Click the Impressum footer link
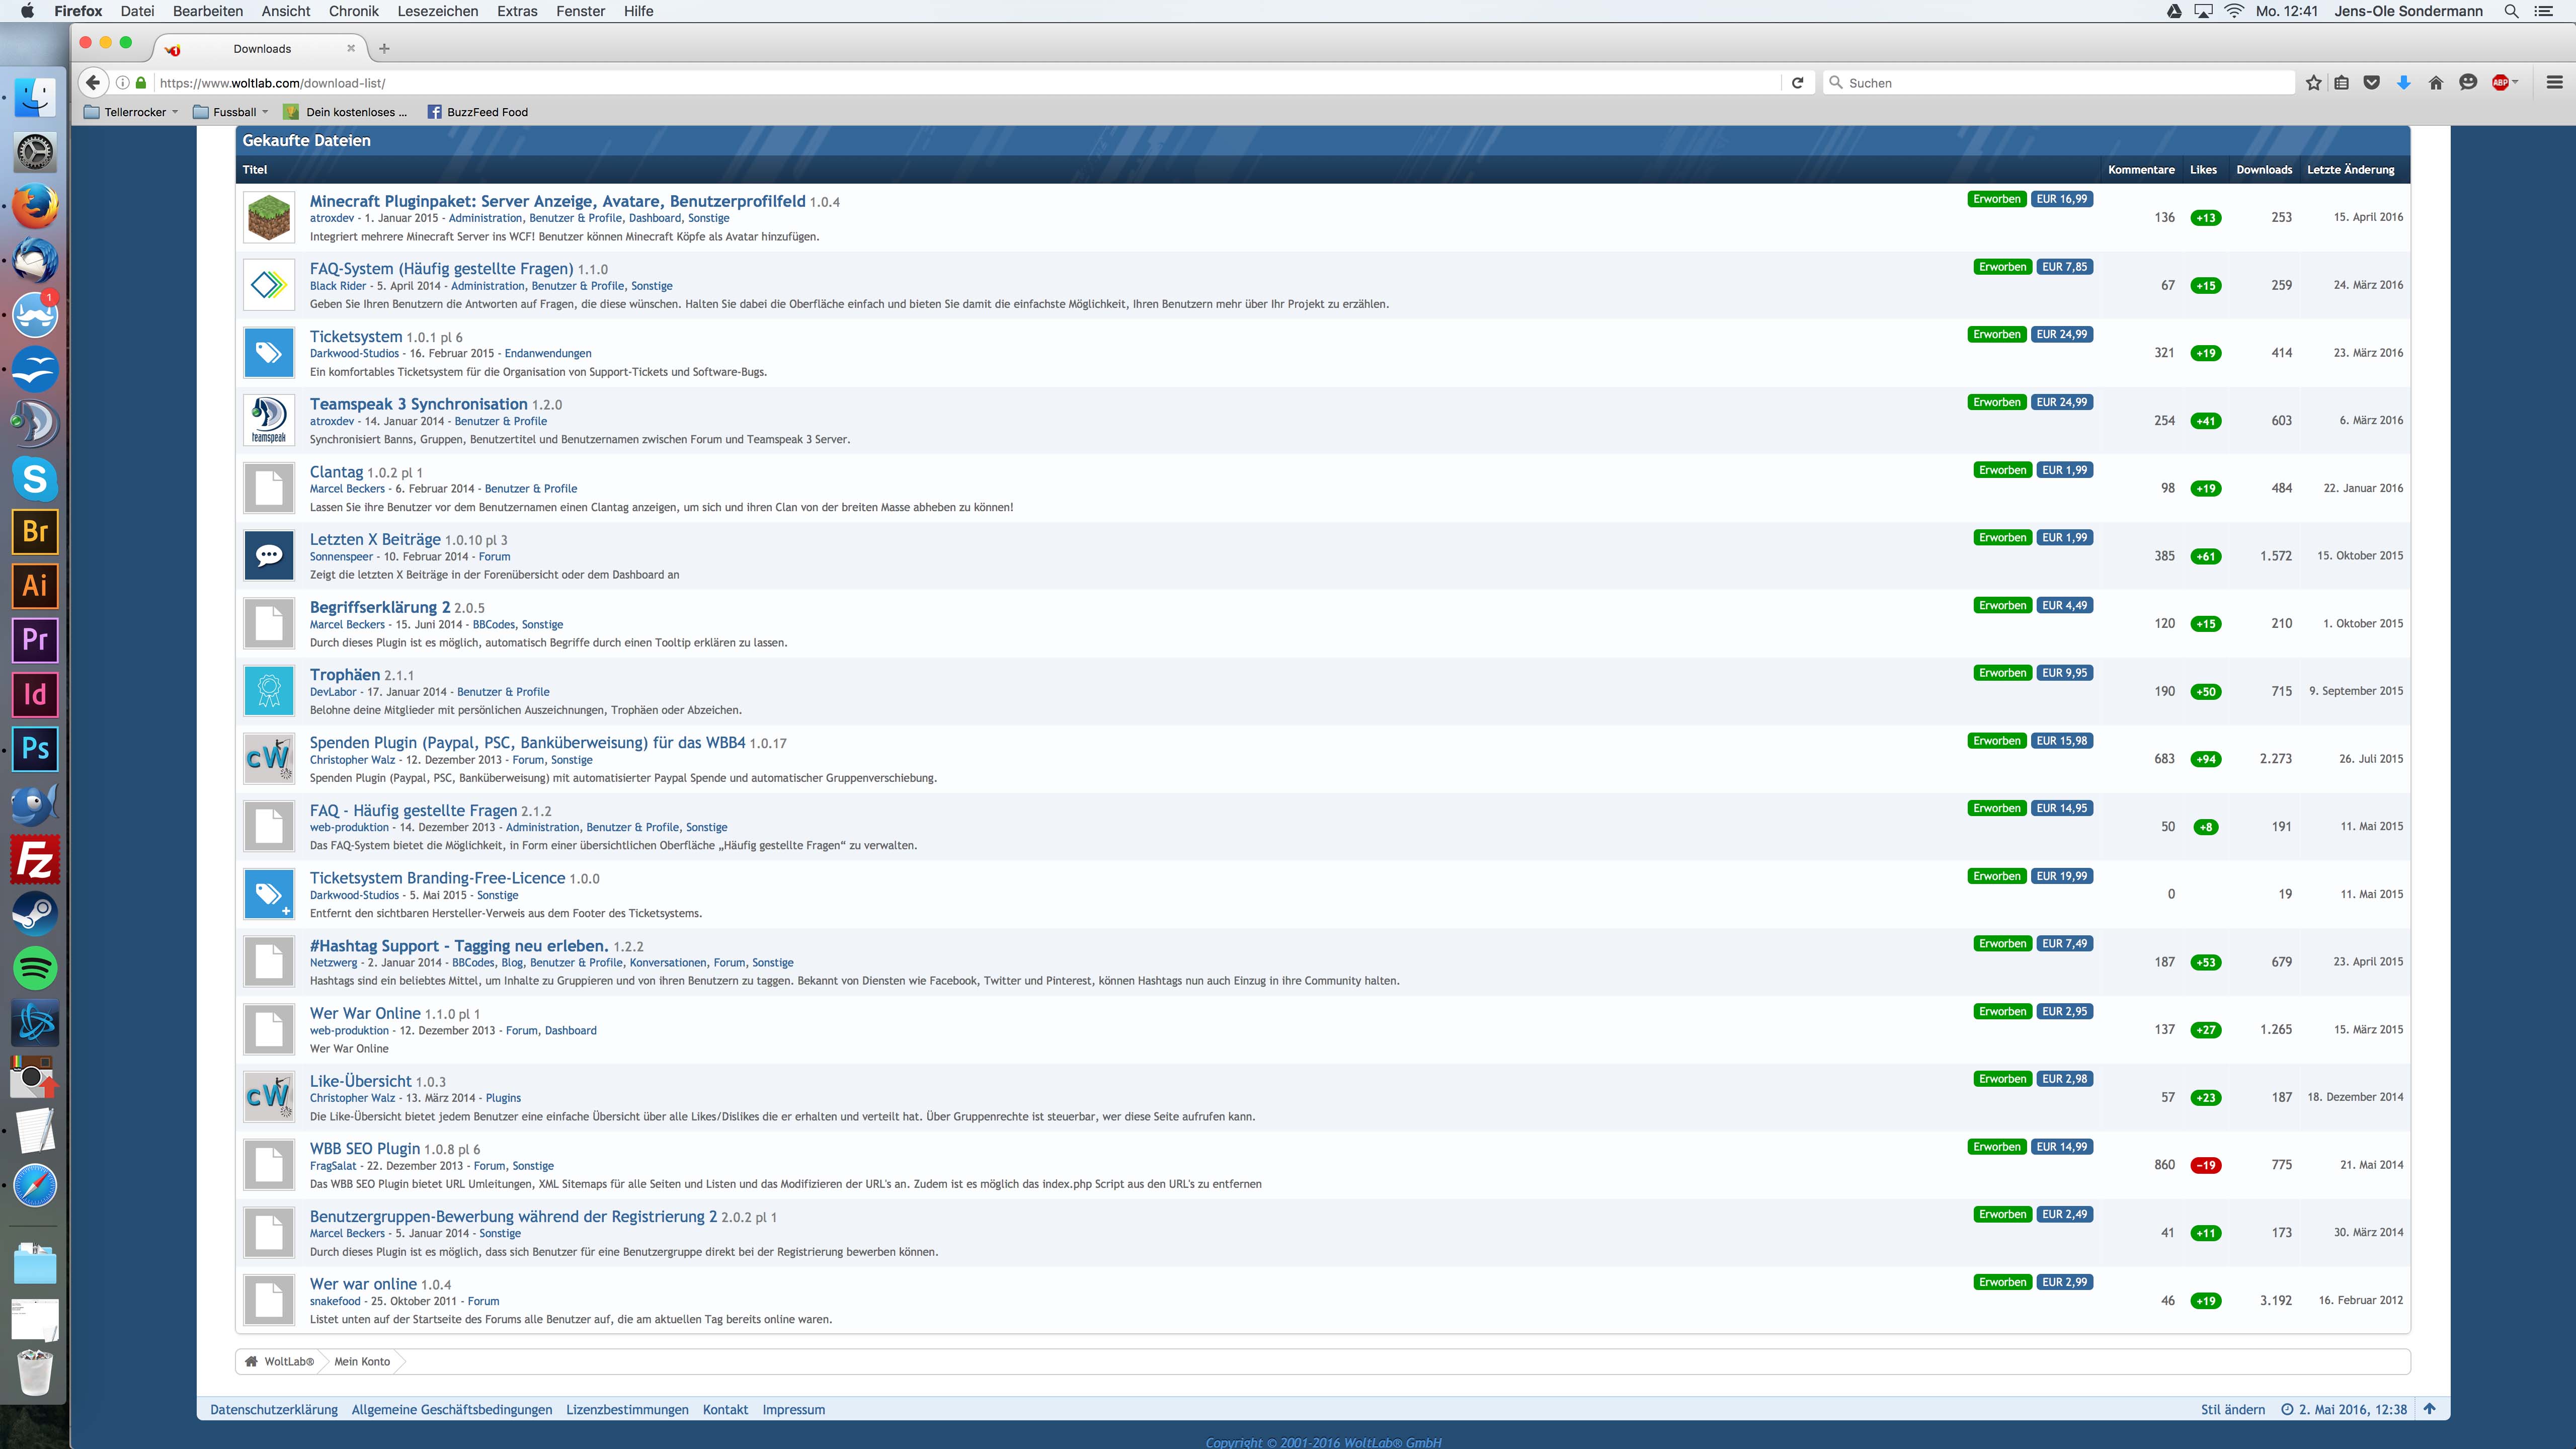 pyautogui.click(x=793, y=1410)
